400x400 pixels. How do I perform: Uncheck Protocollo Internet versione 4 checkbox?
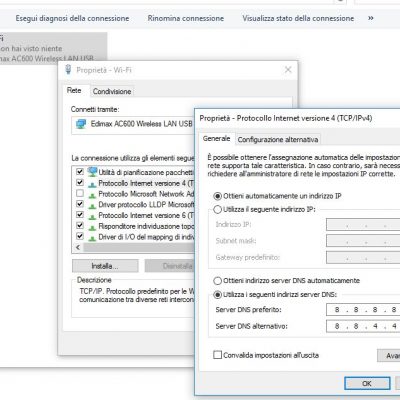80,182
